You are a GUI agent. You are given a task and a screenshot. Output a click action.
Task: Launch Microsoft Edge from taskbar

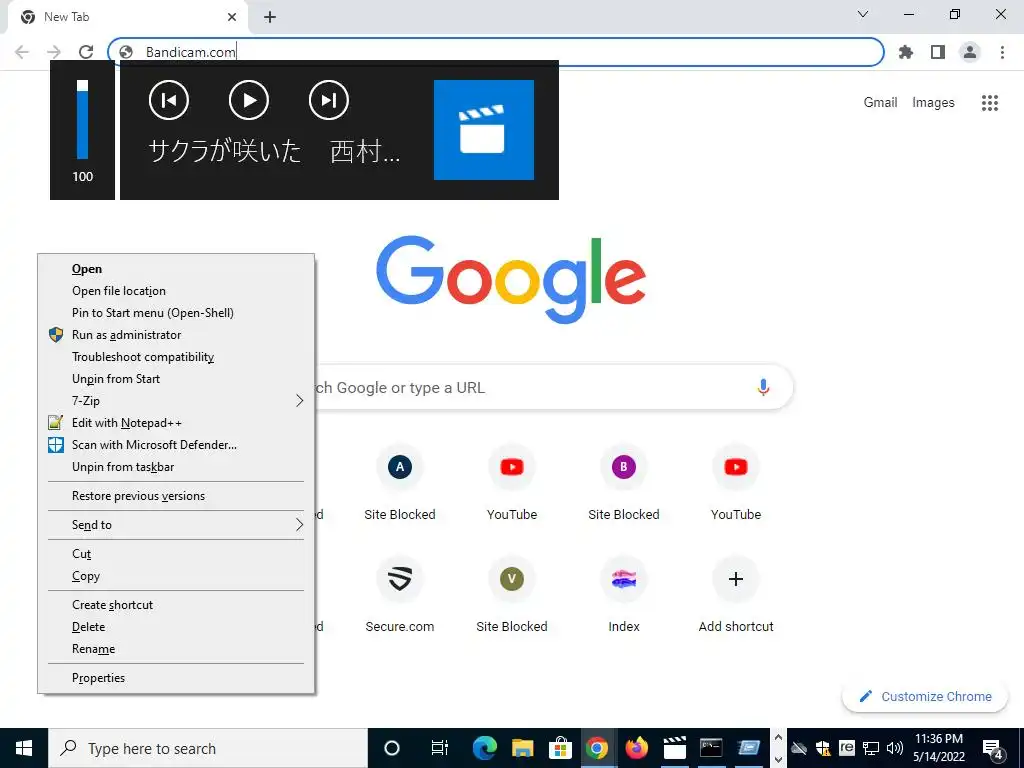[x=485, y=748]
